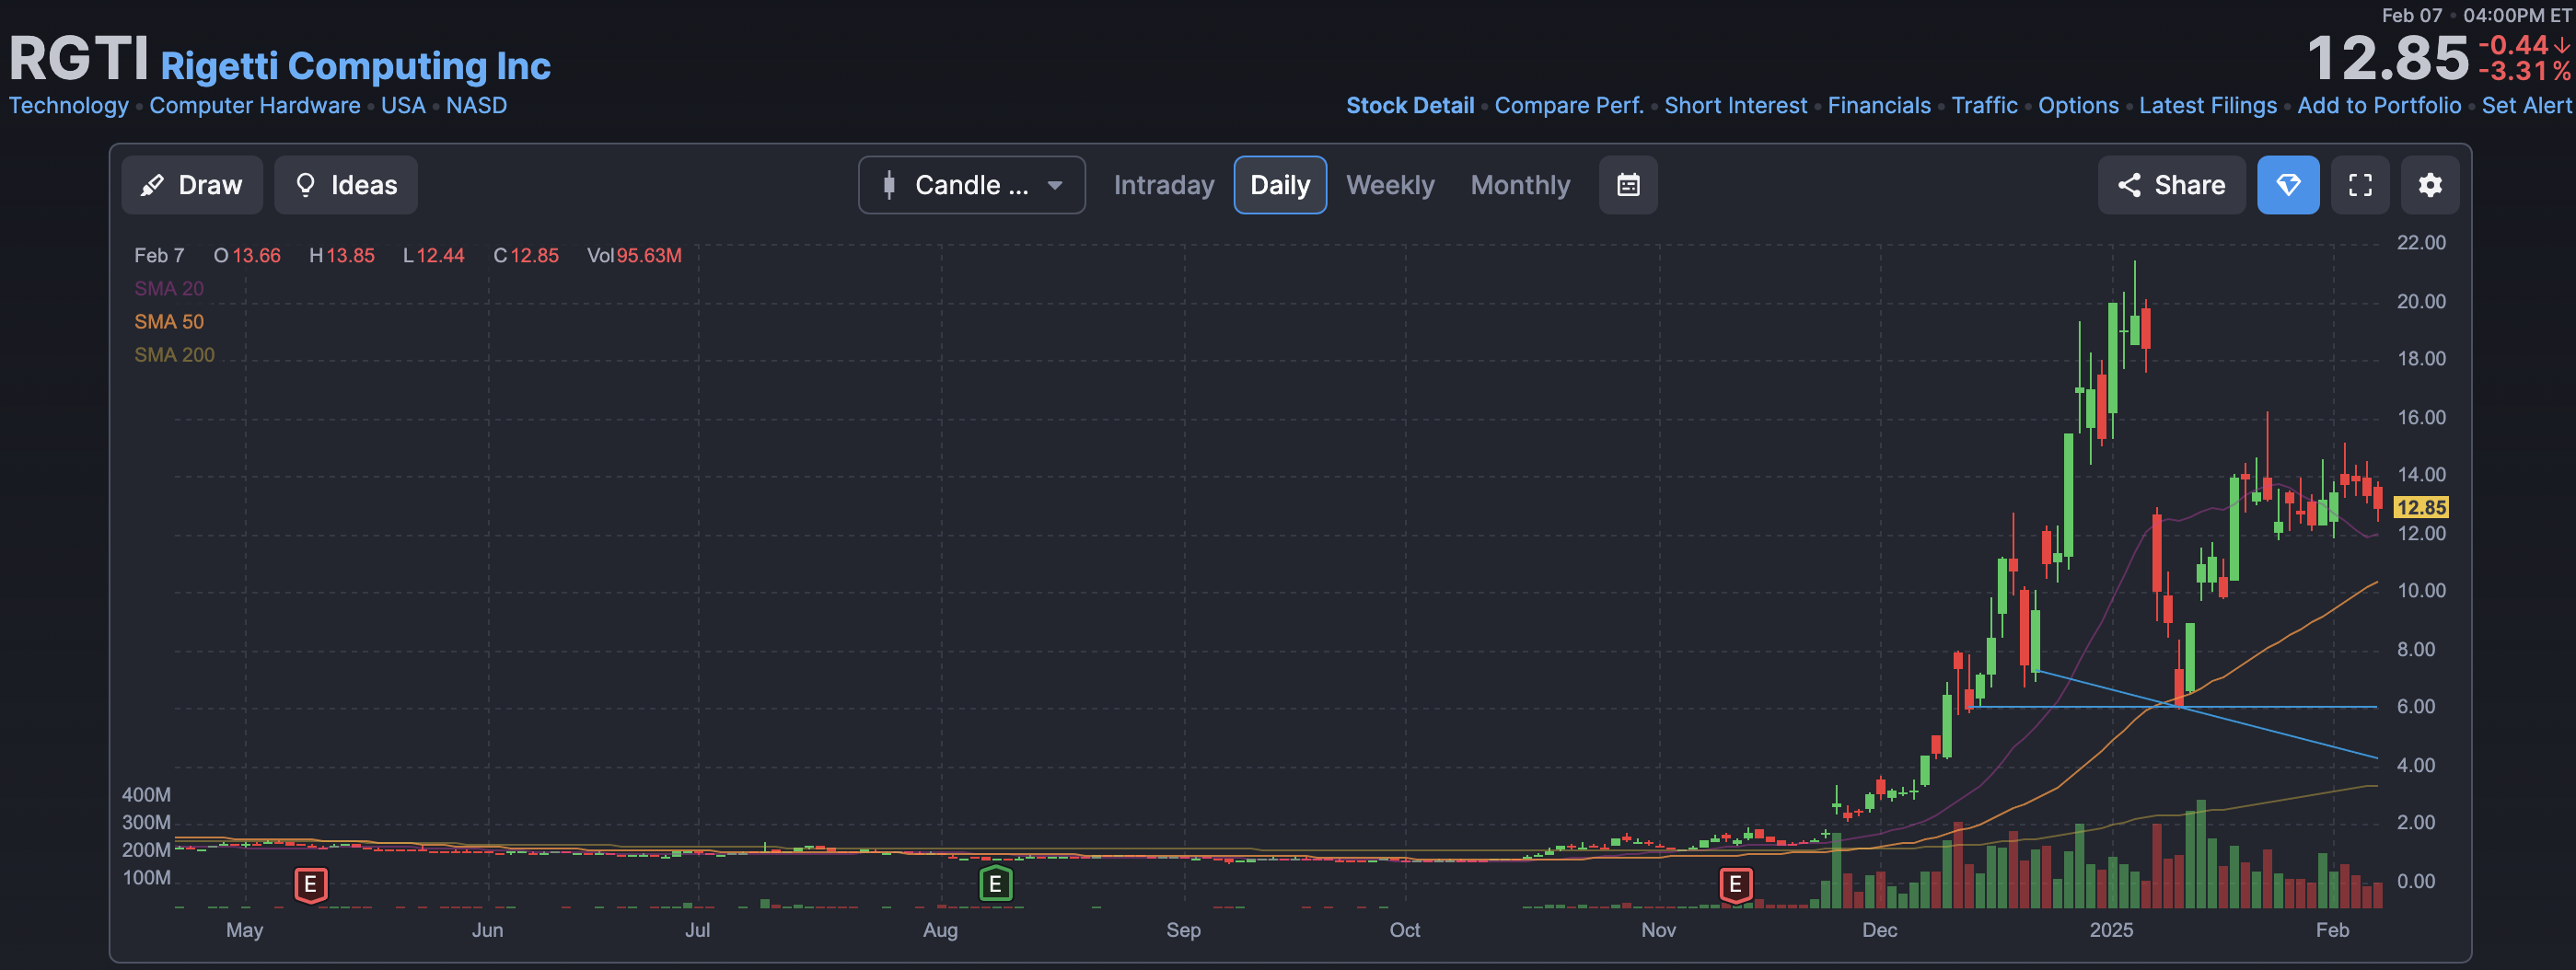The width and height of the screenshot is (2576, 970).
Task: Click the lightbulb icon in Ideas button
Action: [x=306, y=185]
